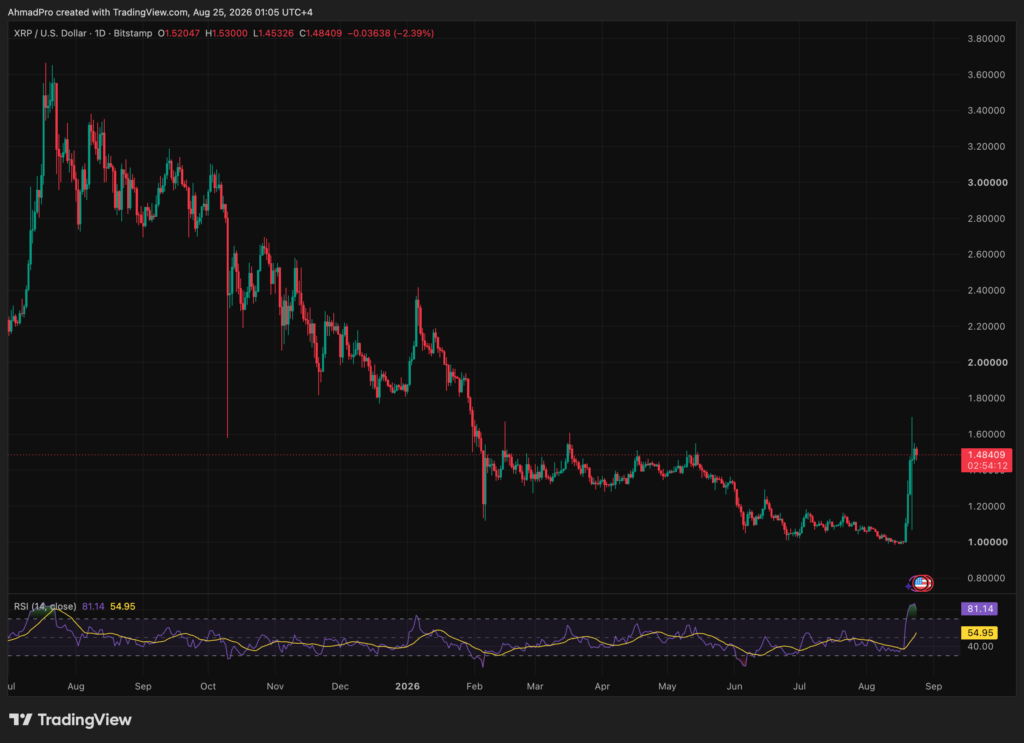The height and width of the screenshot is (743, 1024).
Task: Click the May label on time axis
Action: point(667,686)
